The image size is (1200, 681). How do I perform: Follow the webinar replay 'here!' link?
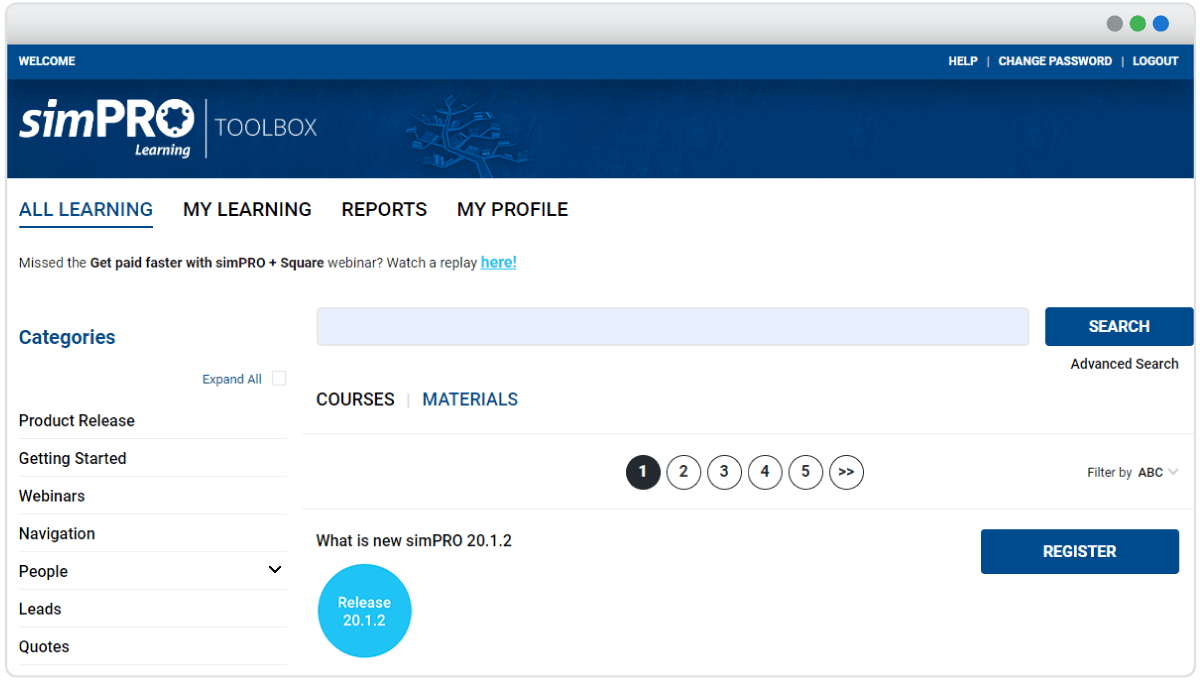[x=498, y=262]
